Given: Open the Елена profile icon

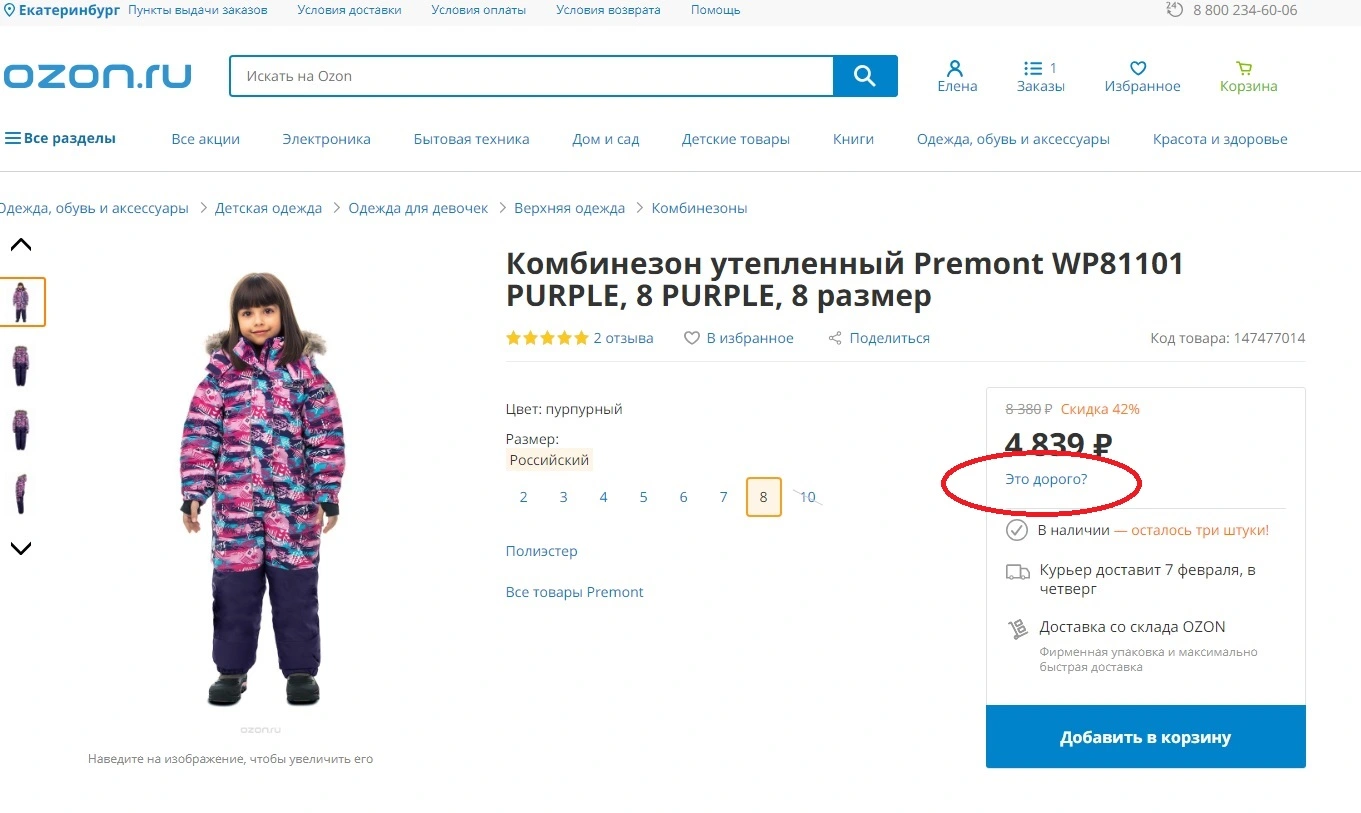Looking at the screenshot, I should coord(955,68).
